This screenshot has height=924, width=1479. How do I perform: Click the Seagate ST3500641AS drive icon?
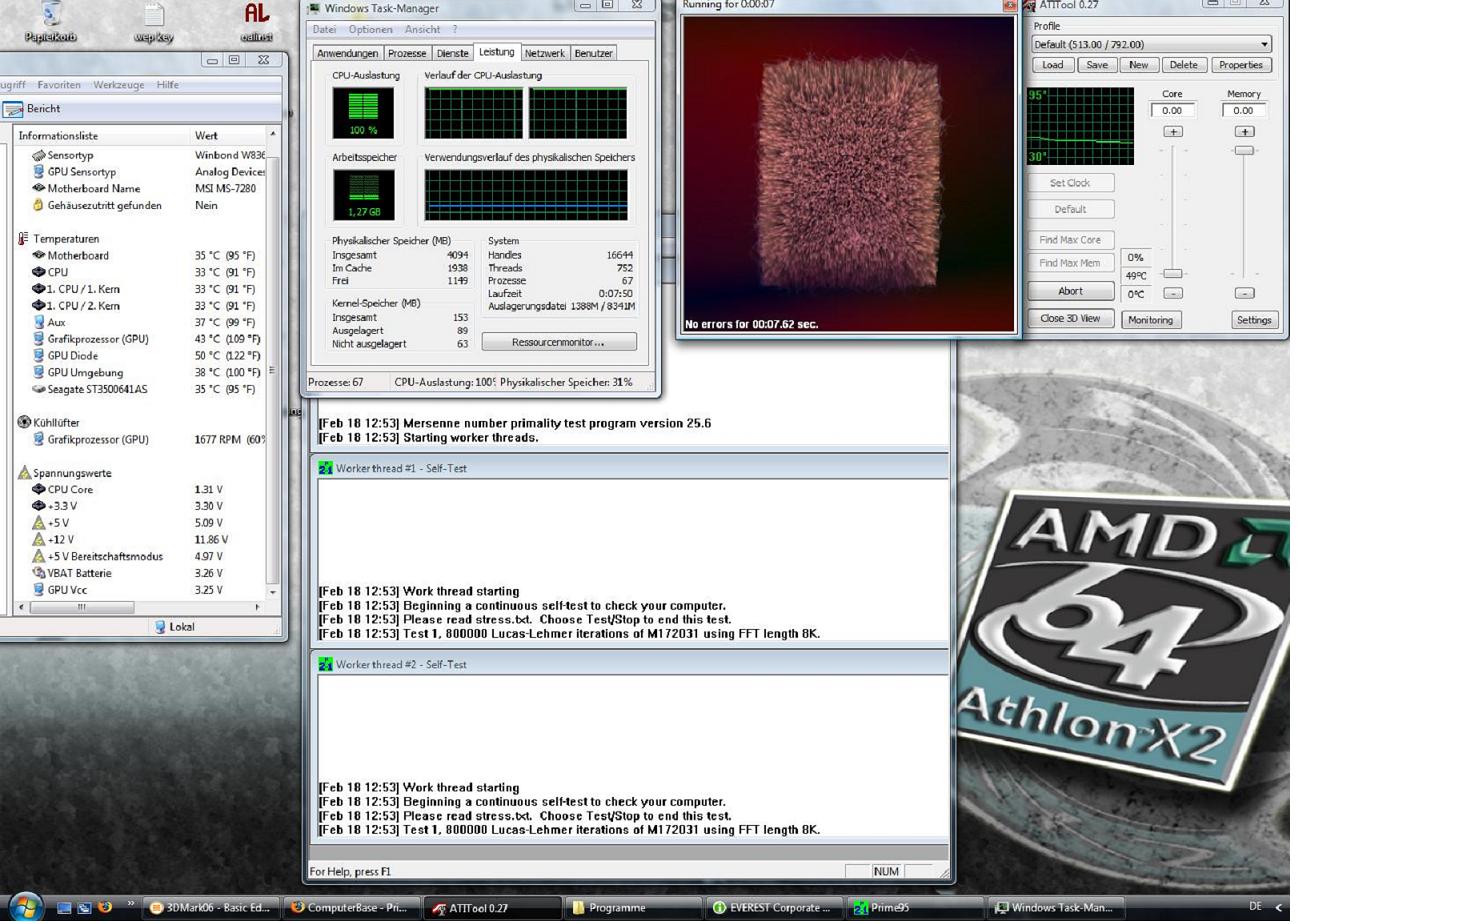(38, 389)
